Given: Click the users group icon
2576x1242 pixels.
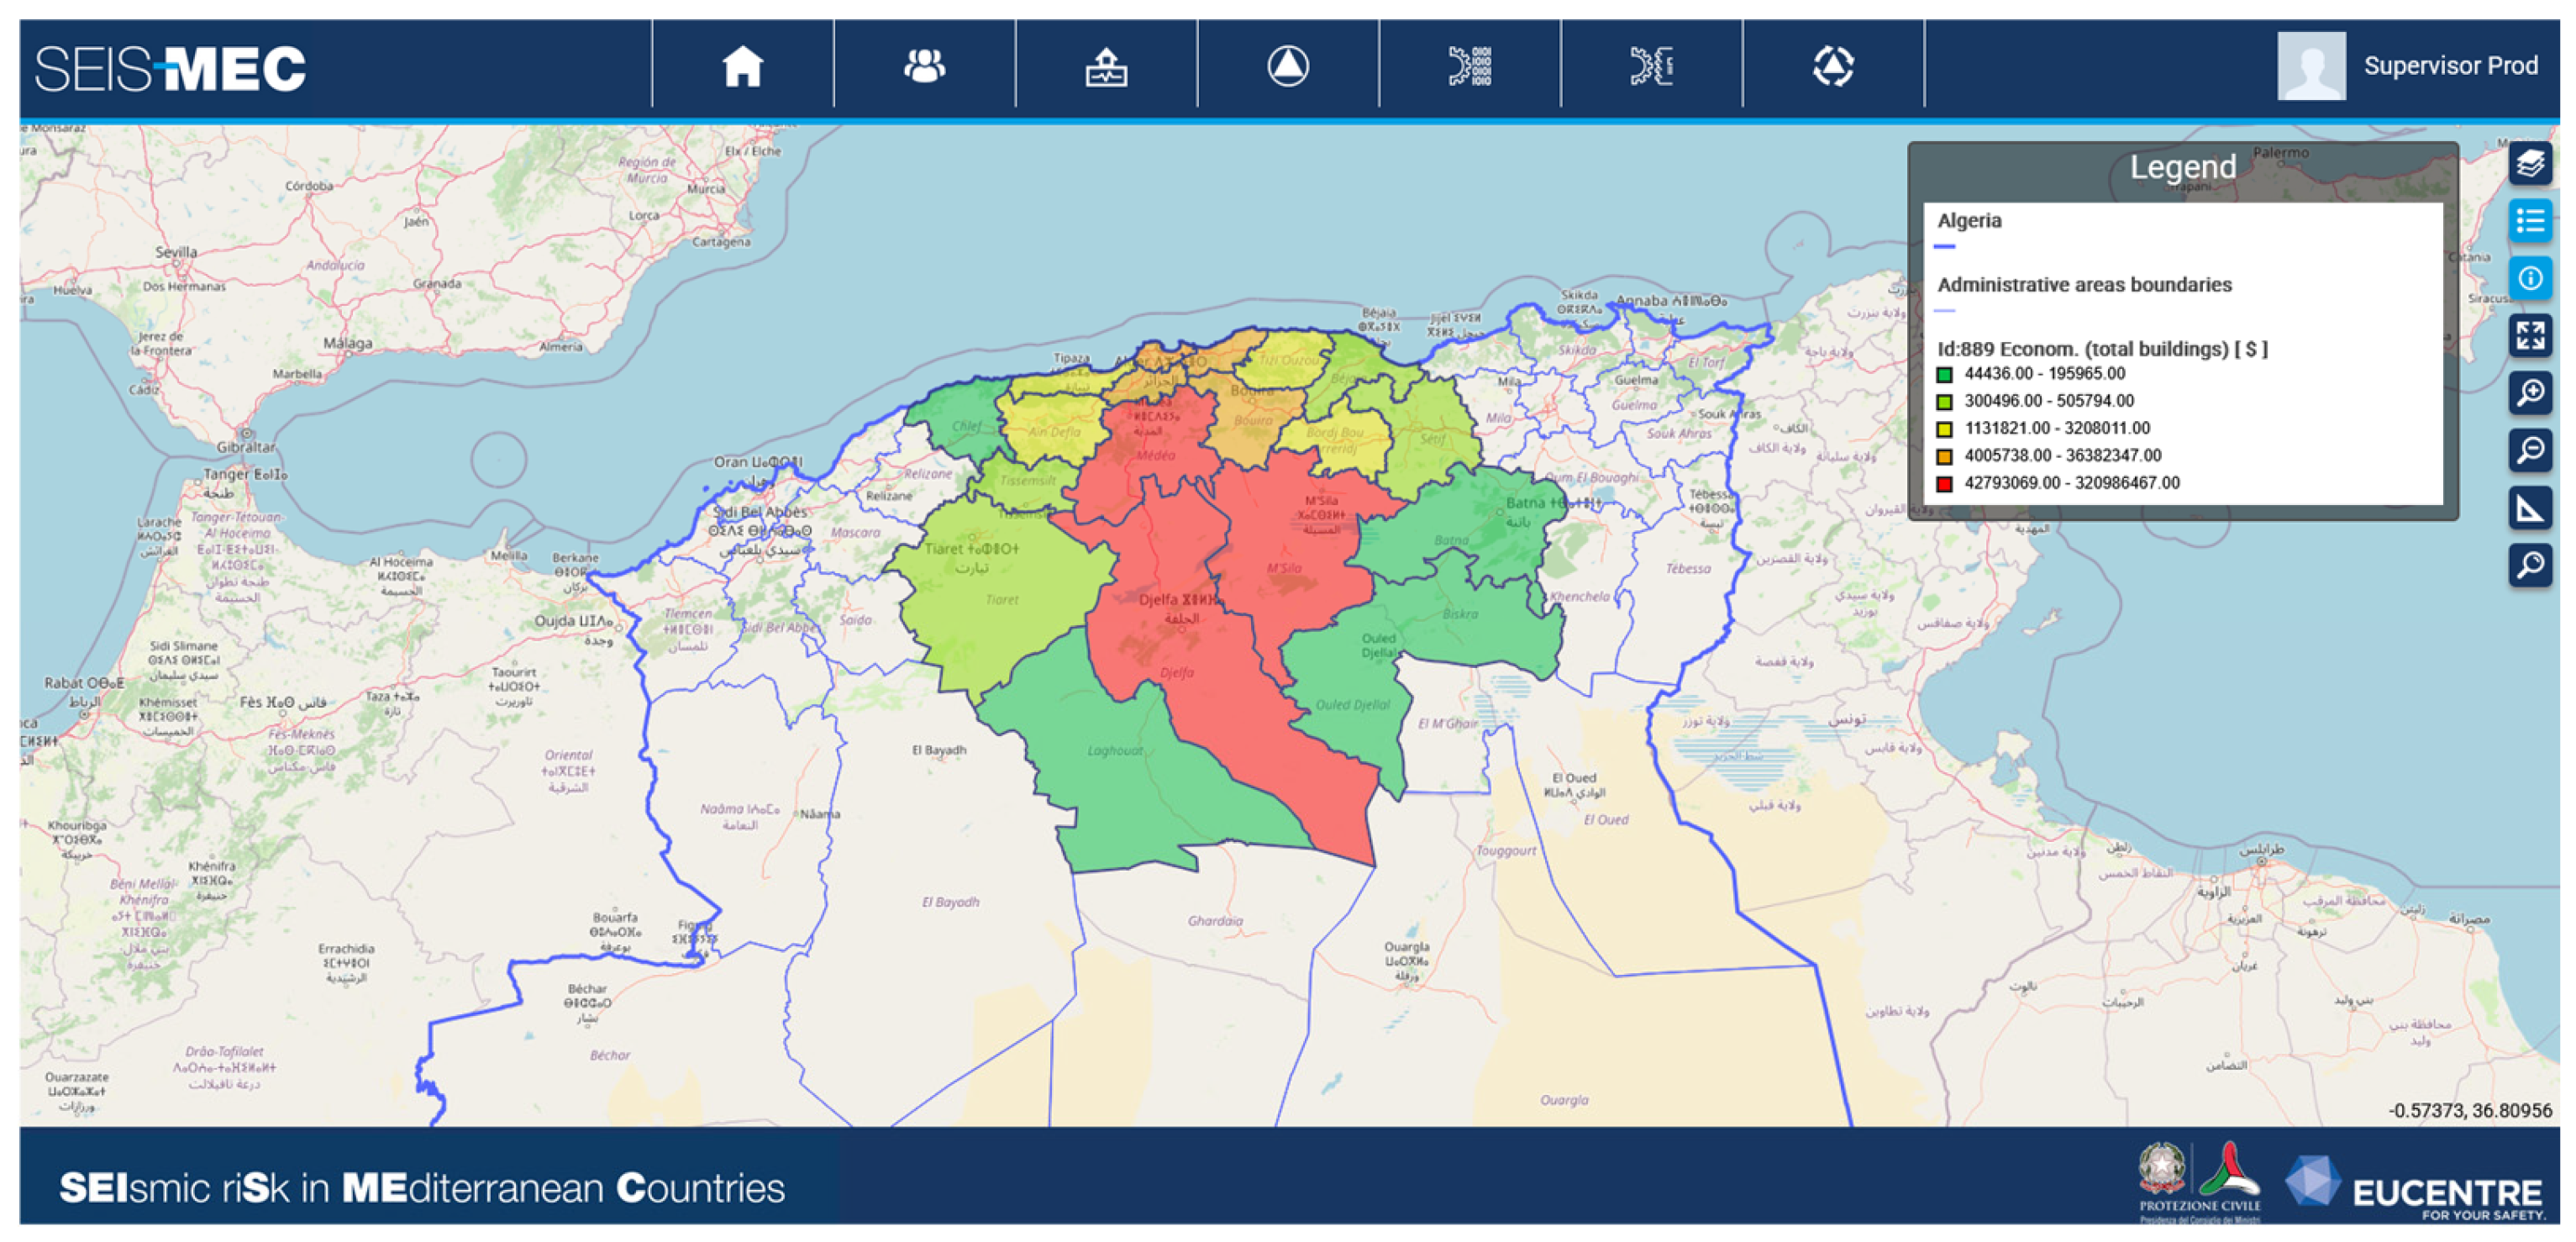Looking at the screenshot, I should (924, 67).
